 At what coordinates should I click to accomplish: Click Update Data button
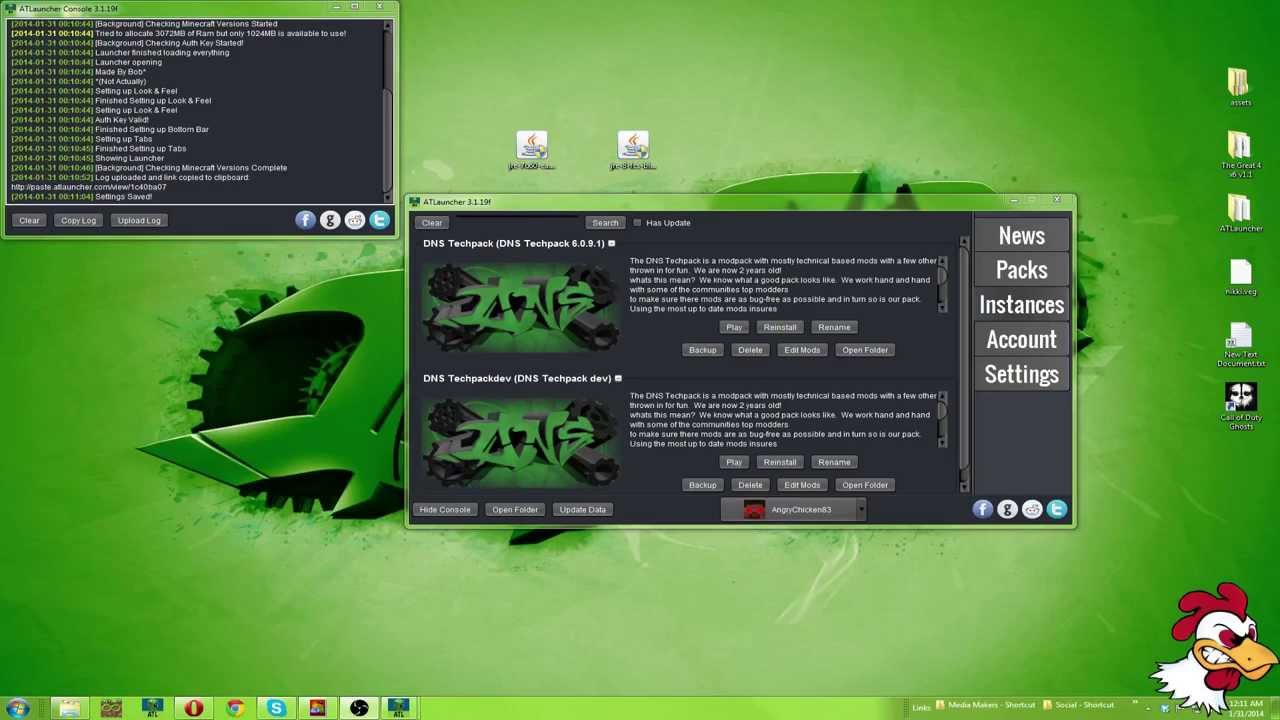(582, 510)
